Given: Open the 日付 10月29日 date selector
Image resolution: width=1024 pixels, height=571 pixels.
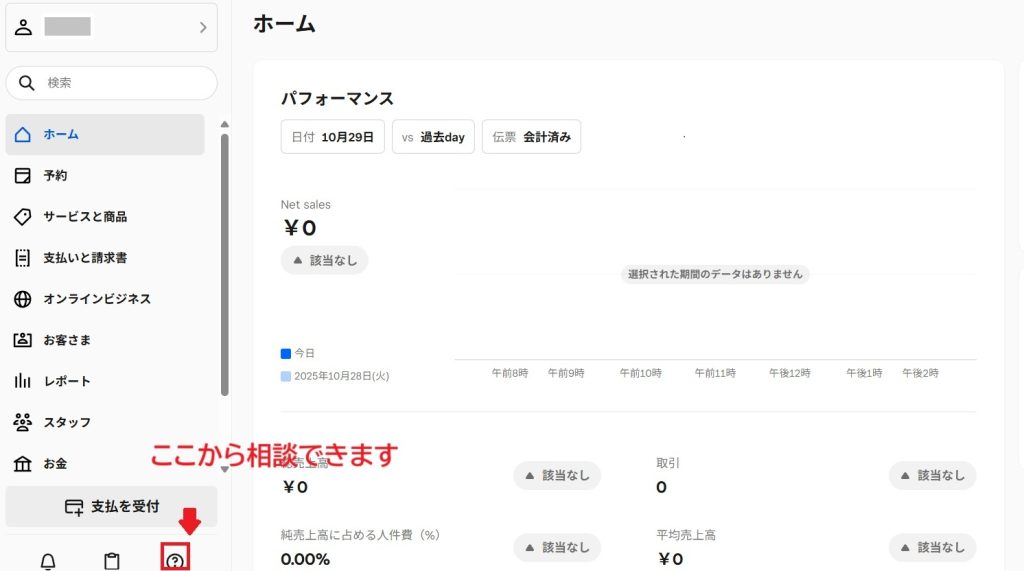Looking at the screenshot, I should point(332,137).
